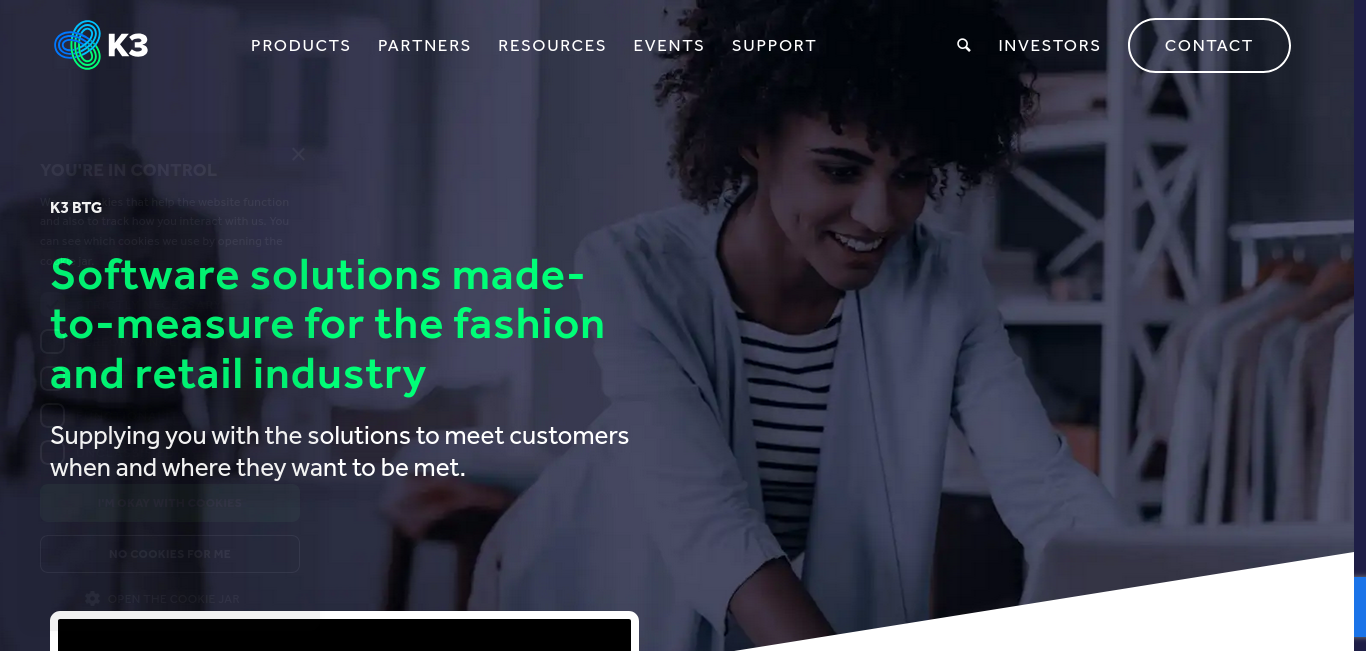Click the black video frame at bottom
The height and width of the screenshot is (651, 1366).
(344, 634)
